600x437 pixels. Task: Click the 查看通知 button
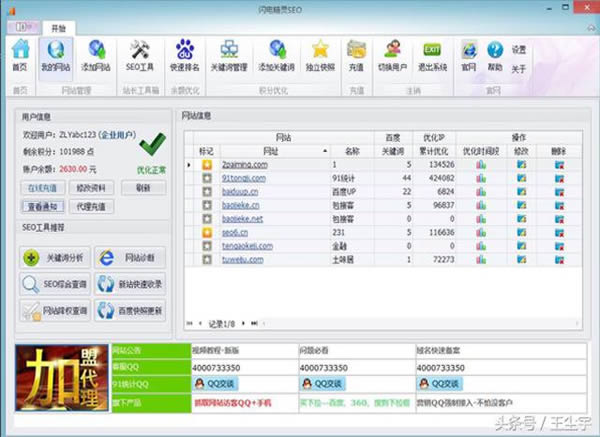[41, 206]
